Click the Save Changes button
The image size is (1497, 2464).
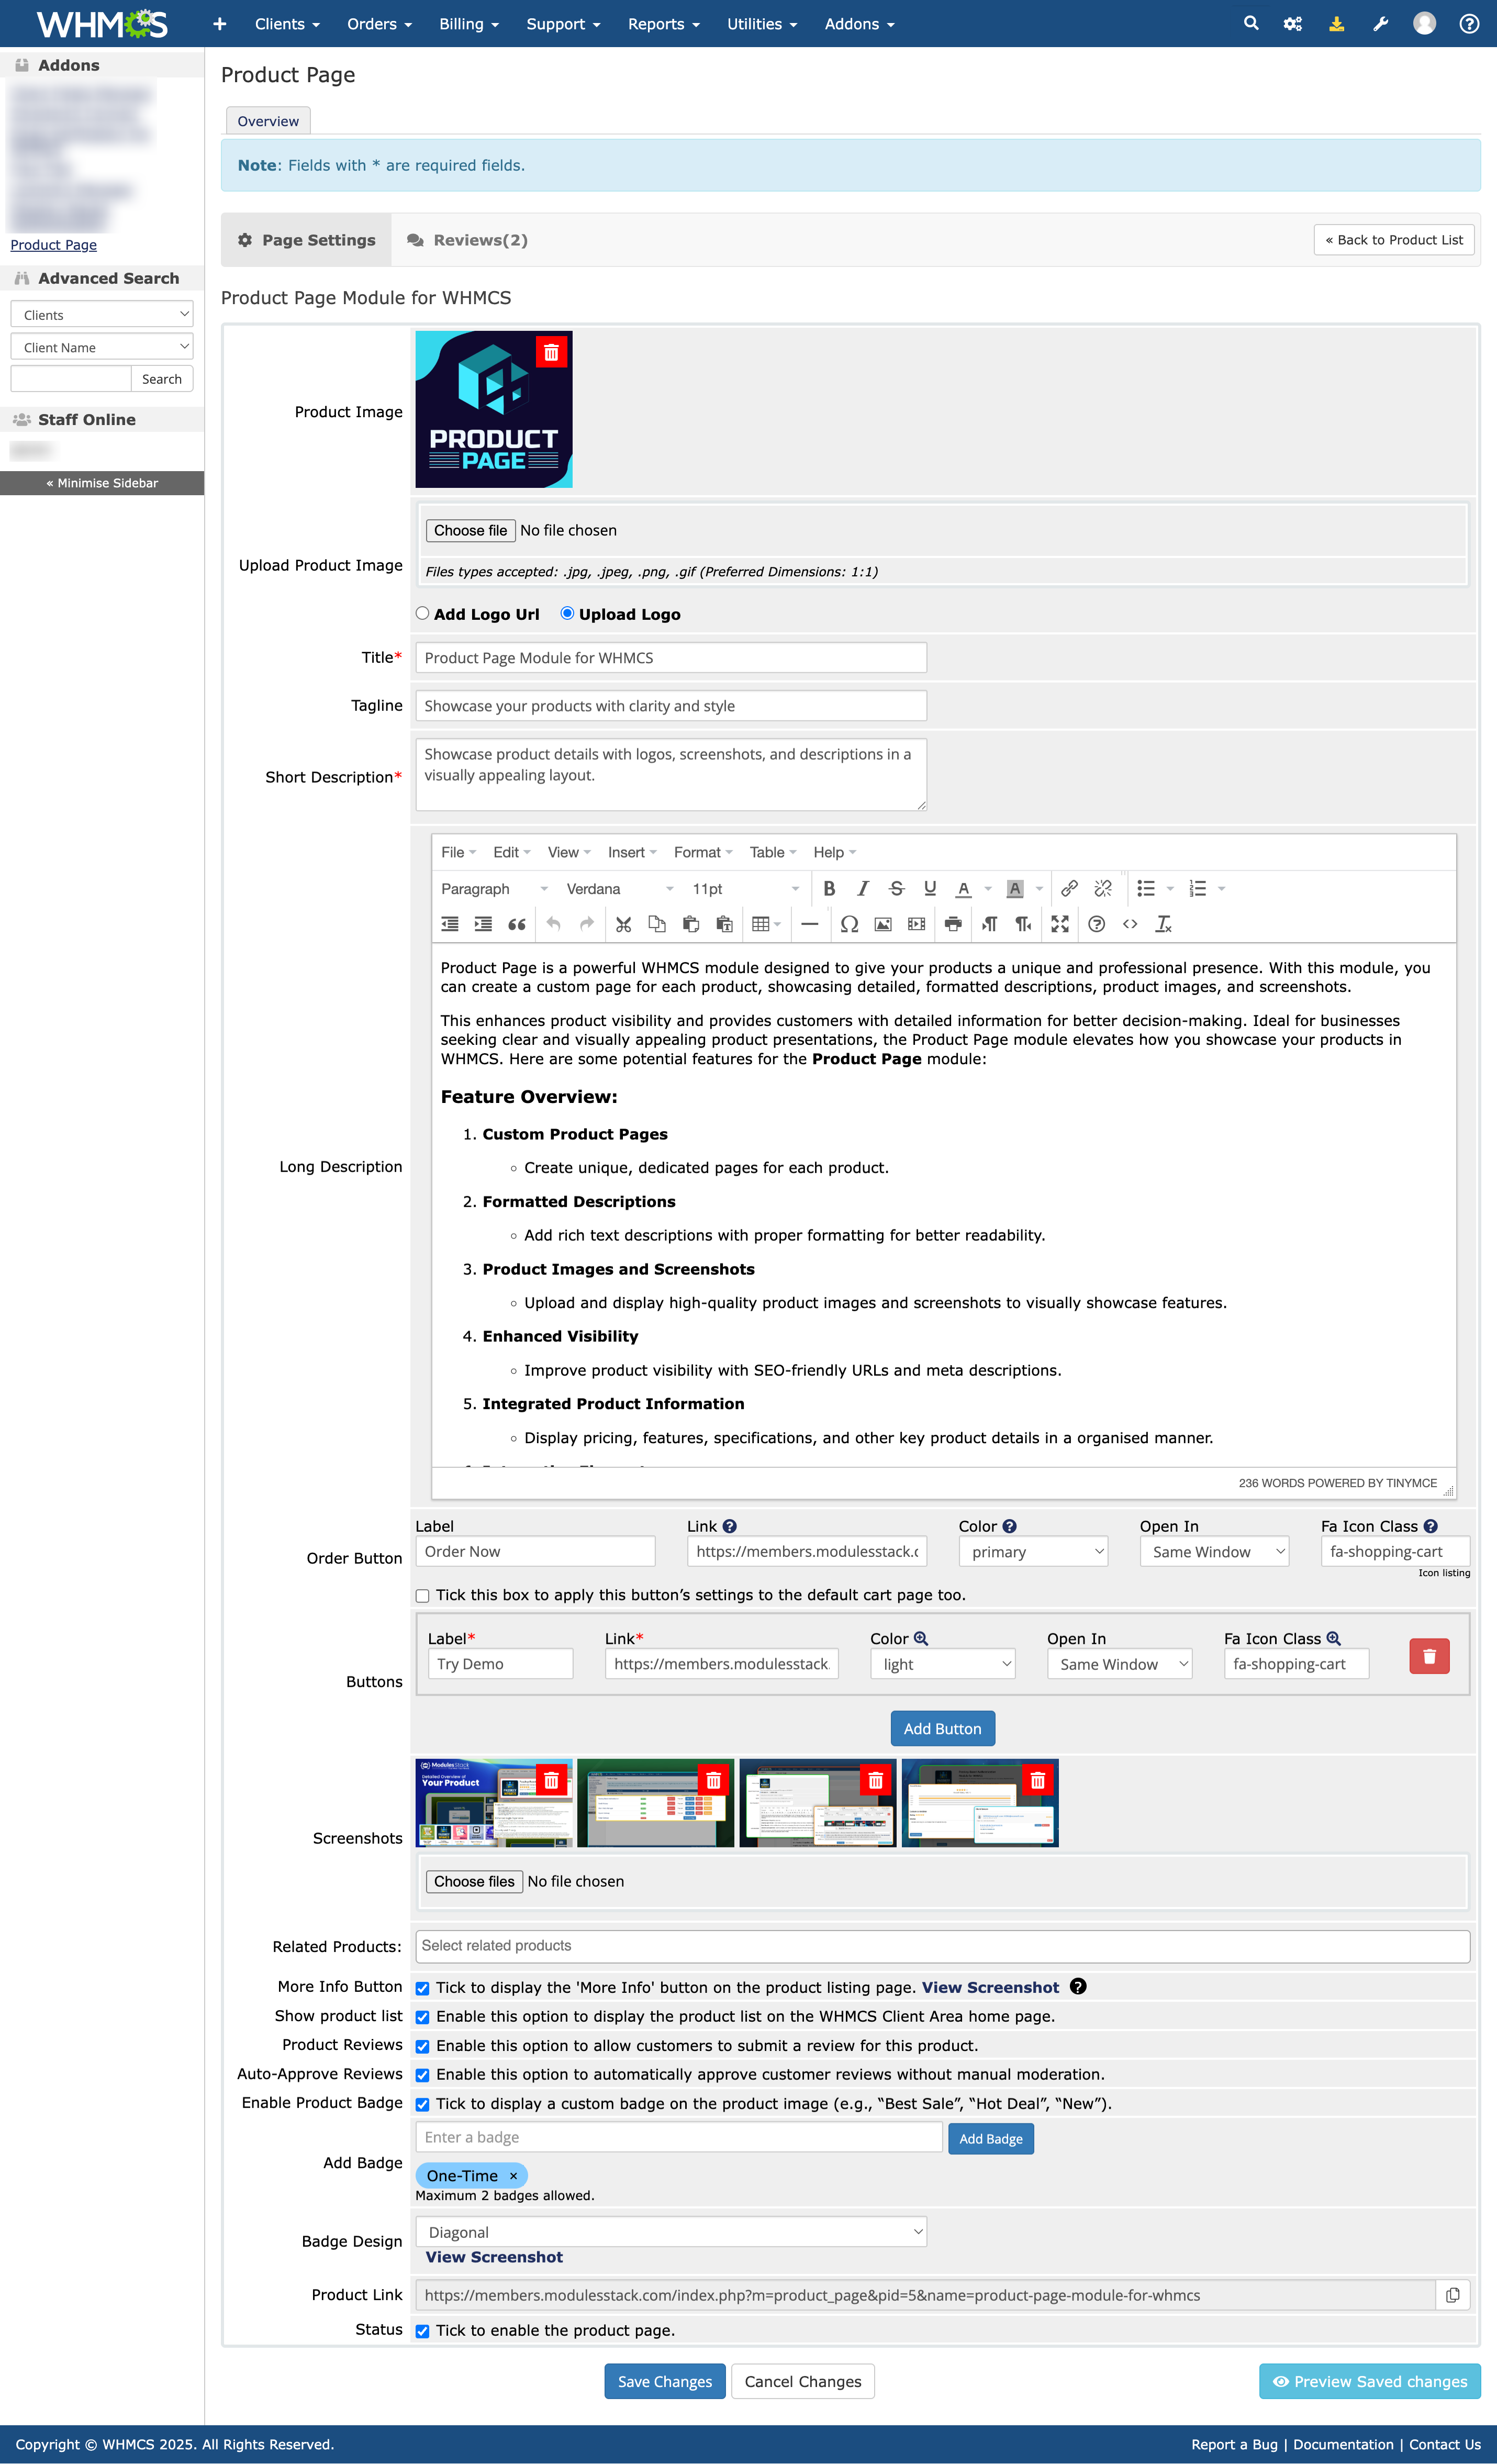click(664, 2382)
